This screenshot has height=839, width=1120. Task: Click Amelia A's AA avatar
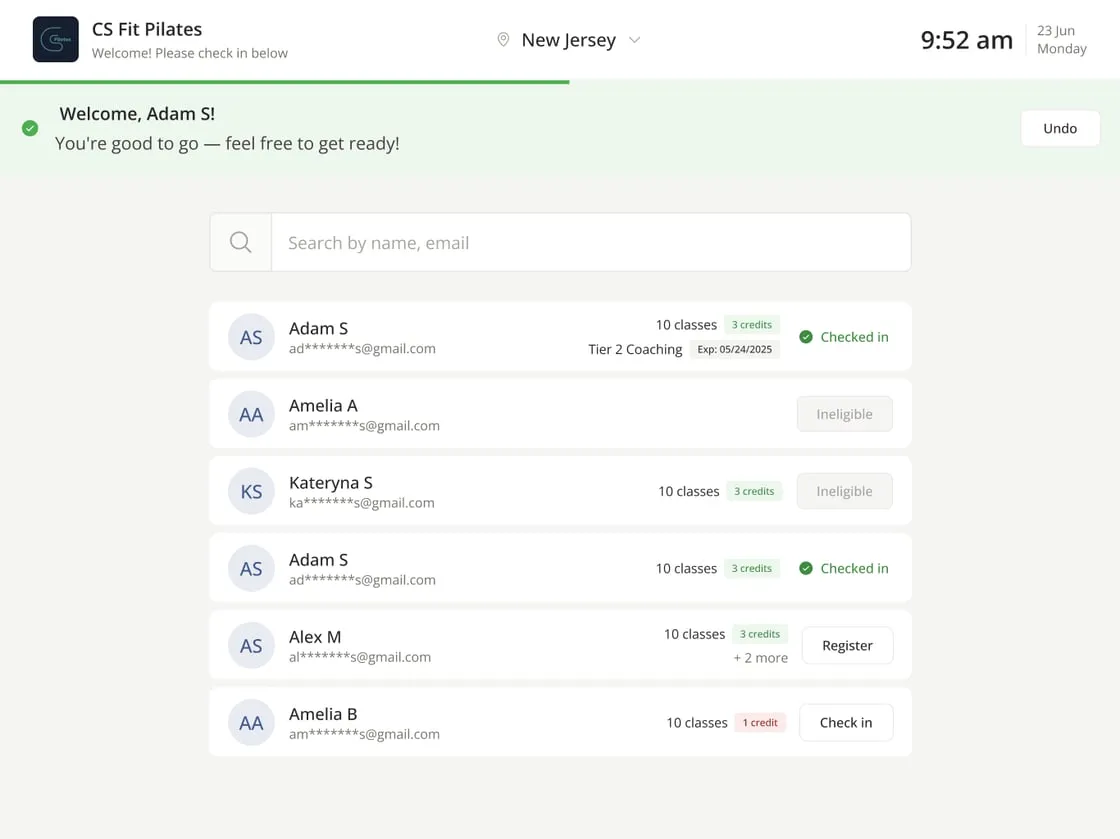[x=251, y=414]
